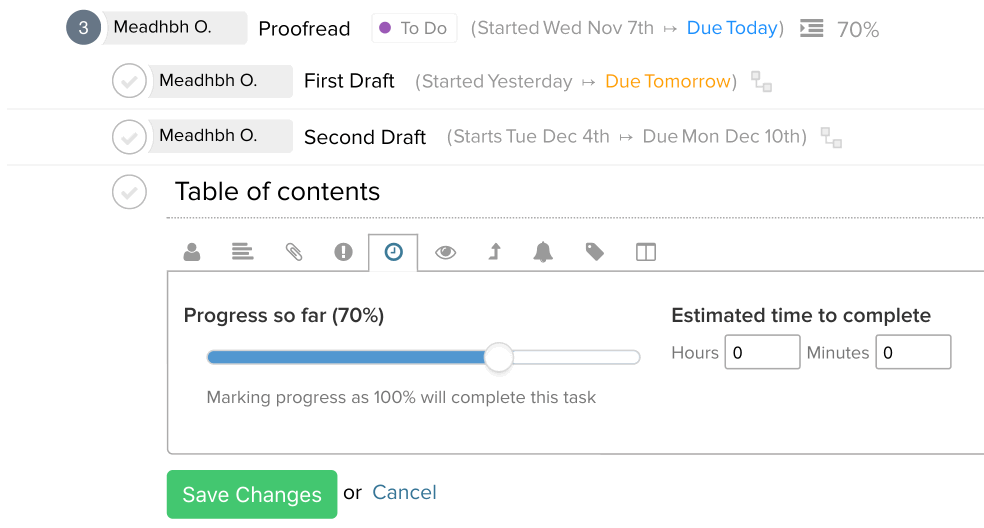Click the Save Changes button
Image resolution: width=984 pixels, height=528 pixels.
pyautogui.click(x=252, y=494)
